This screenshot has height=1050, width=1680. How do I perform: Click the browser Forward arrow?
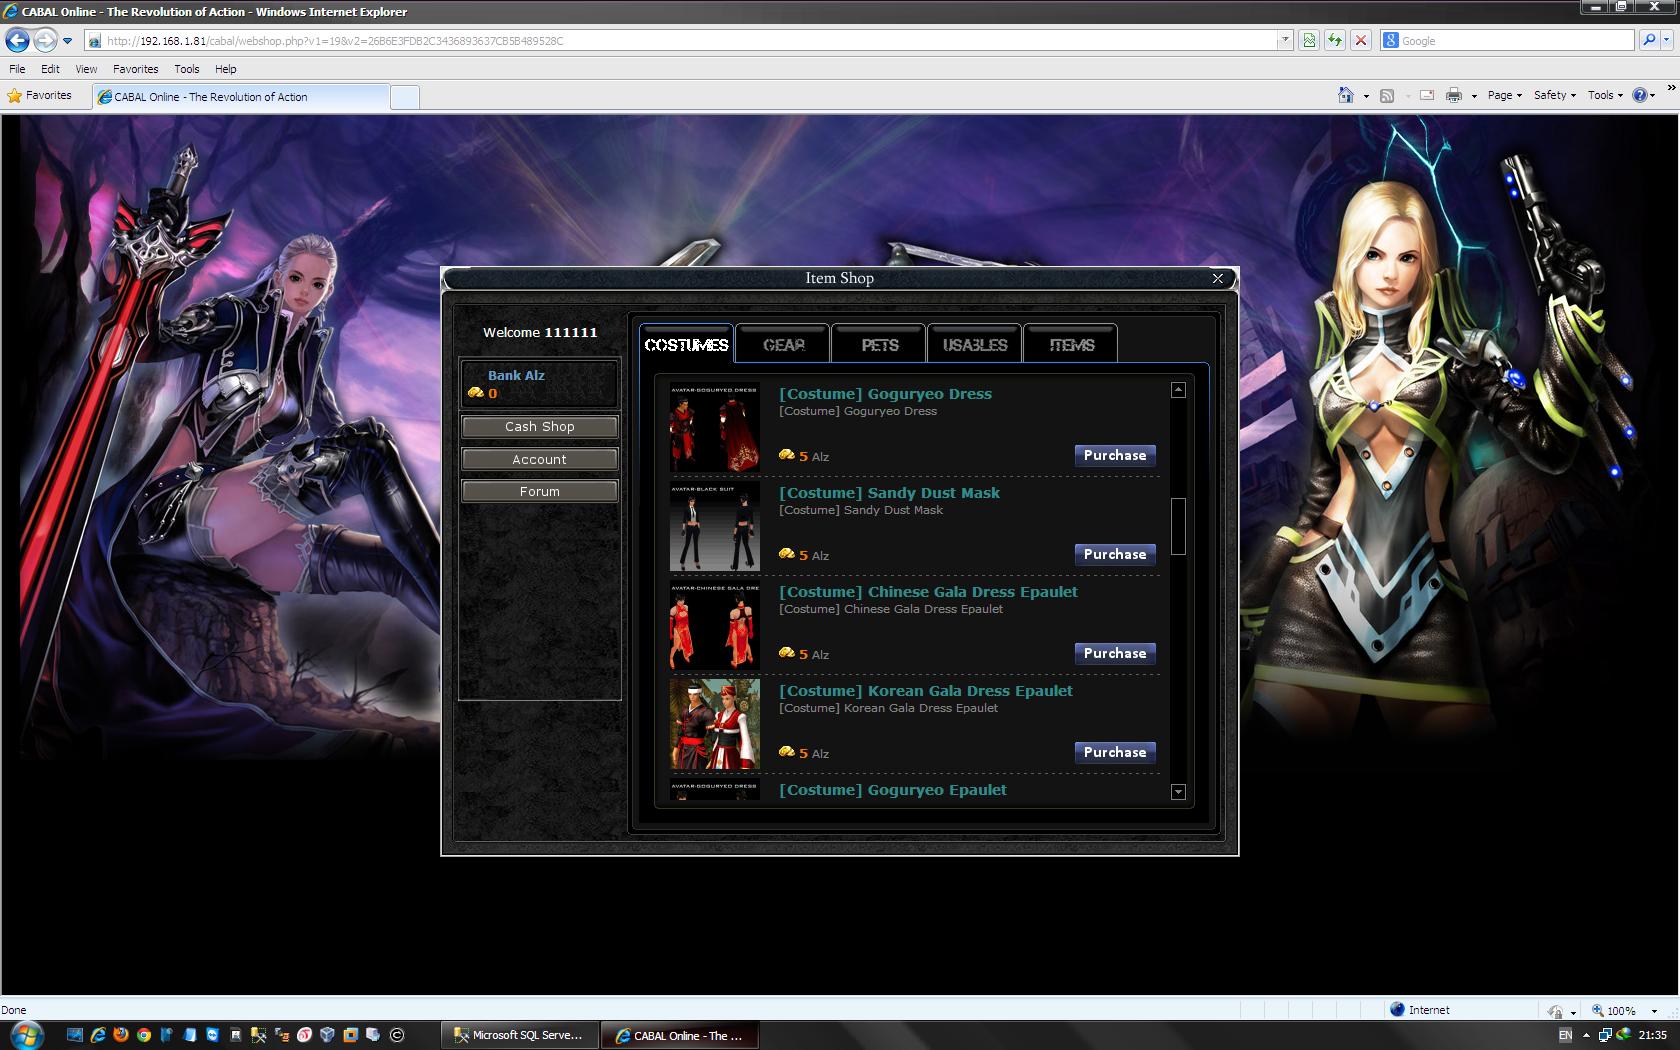click(45, 40)
